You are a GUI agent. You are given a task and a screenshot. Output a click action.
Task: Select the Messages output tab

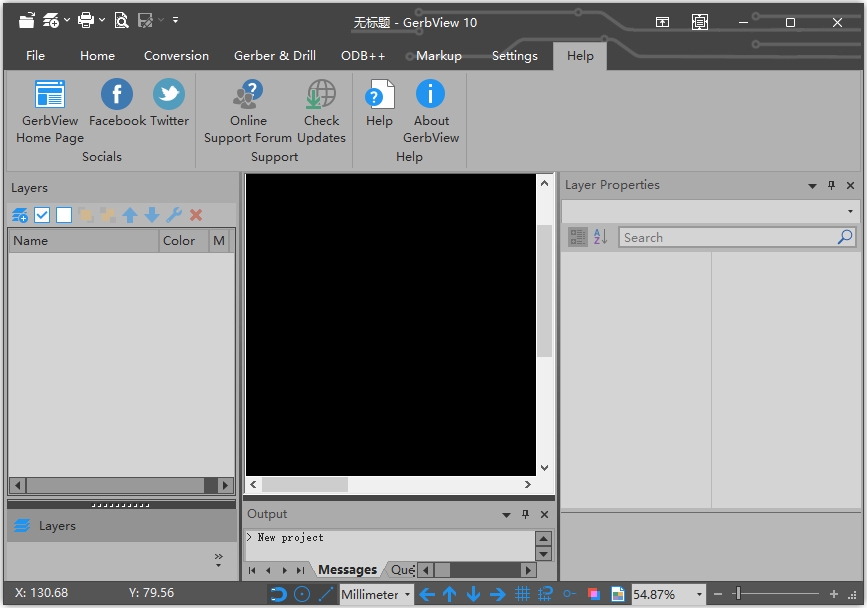click(347, 570)
